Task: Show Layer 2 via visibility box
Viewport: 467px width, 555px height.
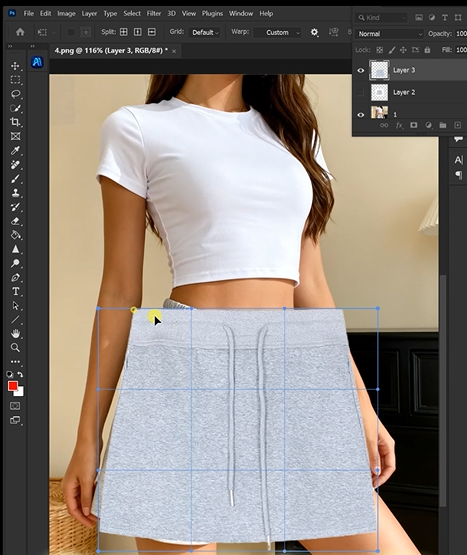Action: pos(360,92)
